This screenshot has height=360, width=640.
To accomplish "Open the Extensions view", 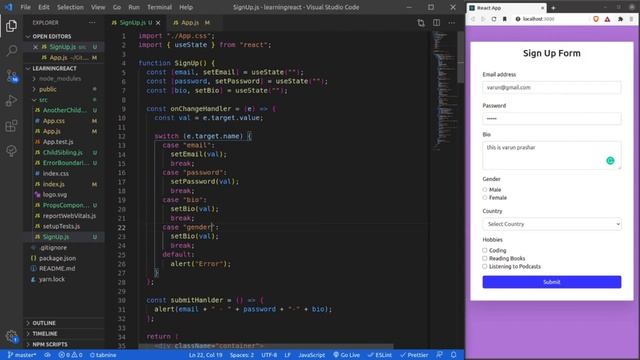I will point(11,126).
